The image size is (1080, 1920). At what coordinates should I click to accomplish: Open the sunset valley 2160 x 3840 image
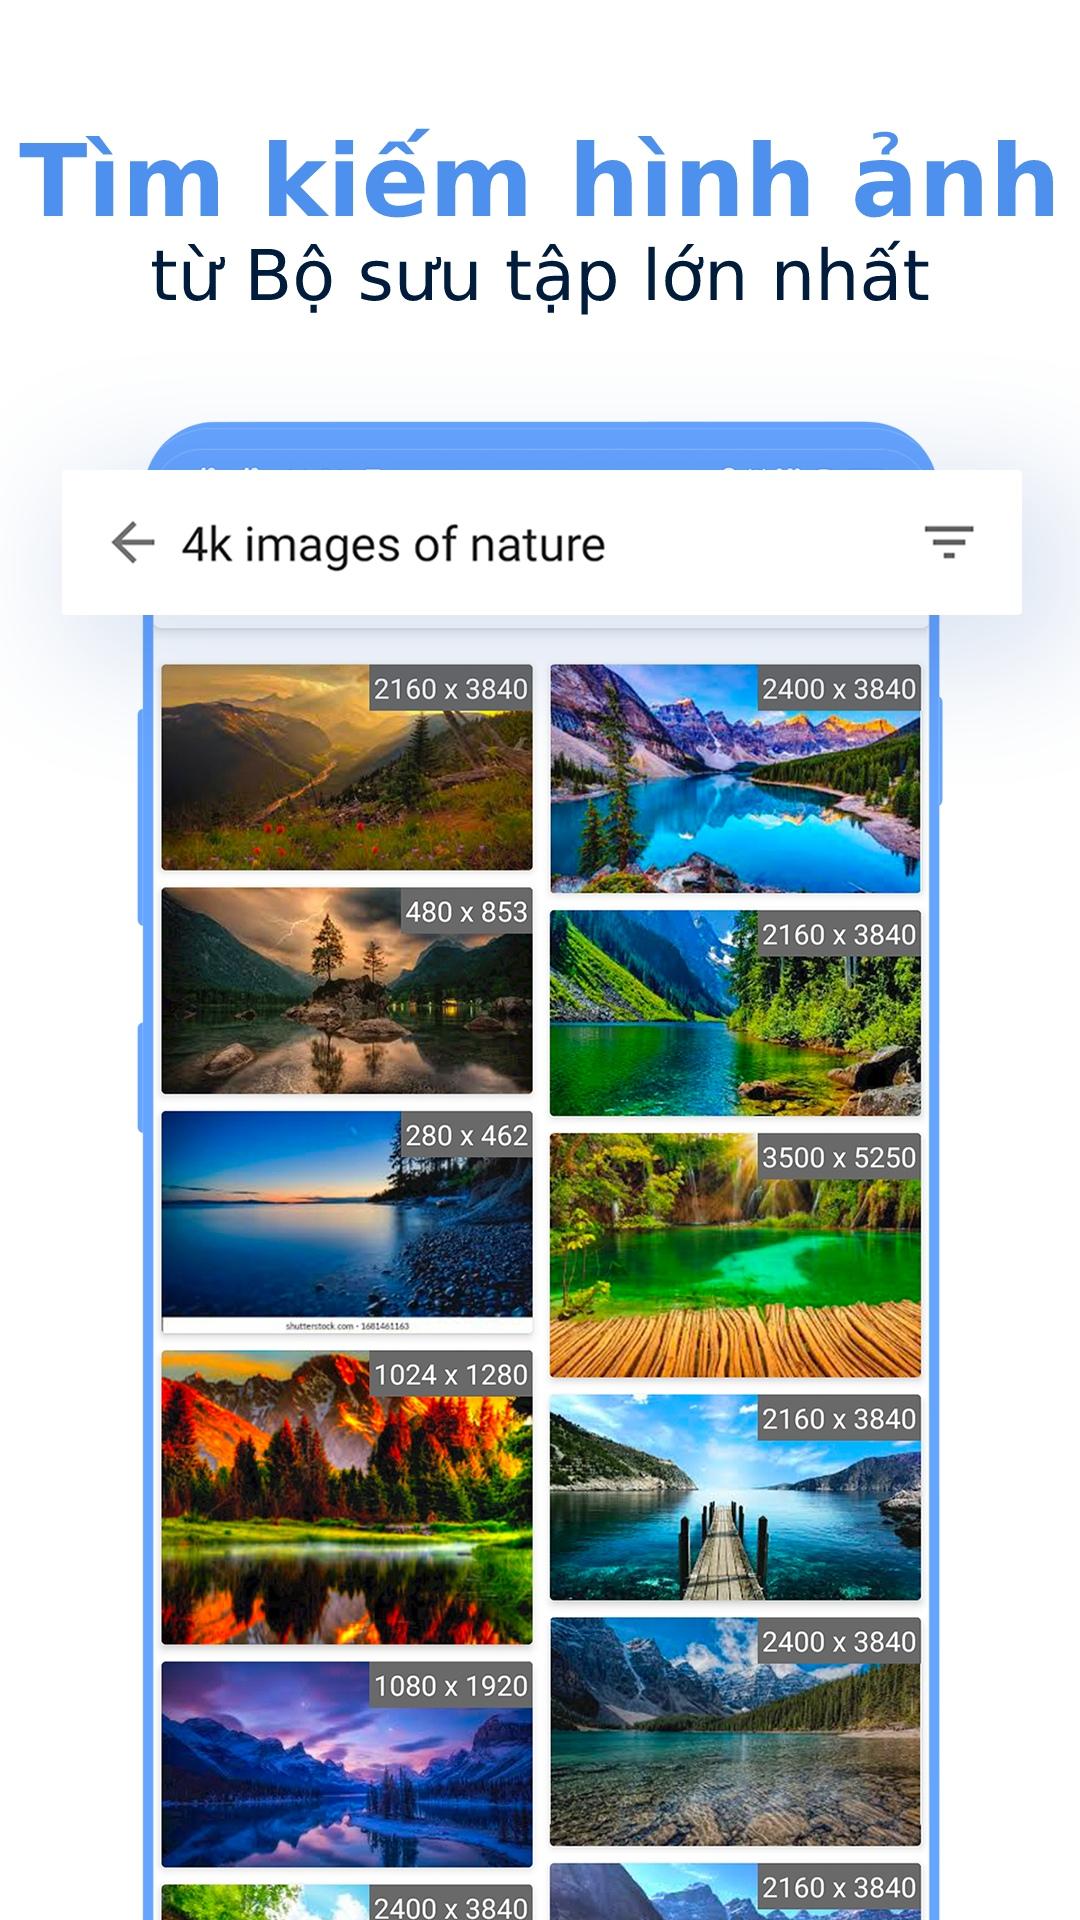tap(347, 767)
